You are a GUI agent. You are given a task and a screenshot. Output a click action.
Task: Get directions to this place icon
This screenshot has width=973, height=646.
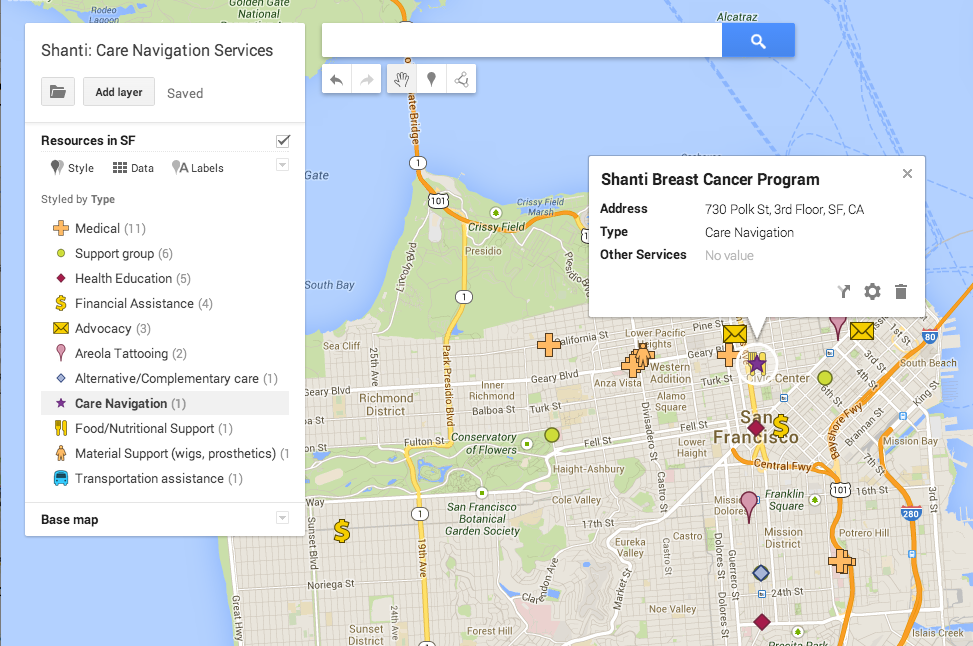pyautogui.click(x=843, y=291)
